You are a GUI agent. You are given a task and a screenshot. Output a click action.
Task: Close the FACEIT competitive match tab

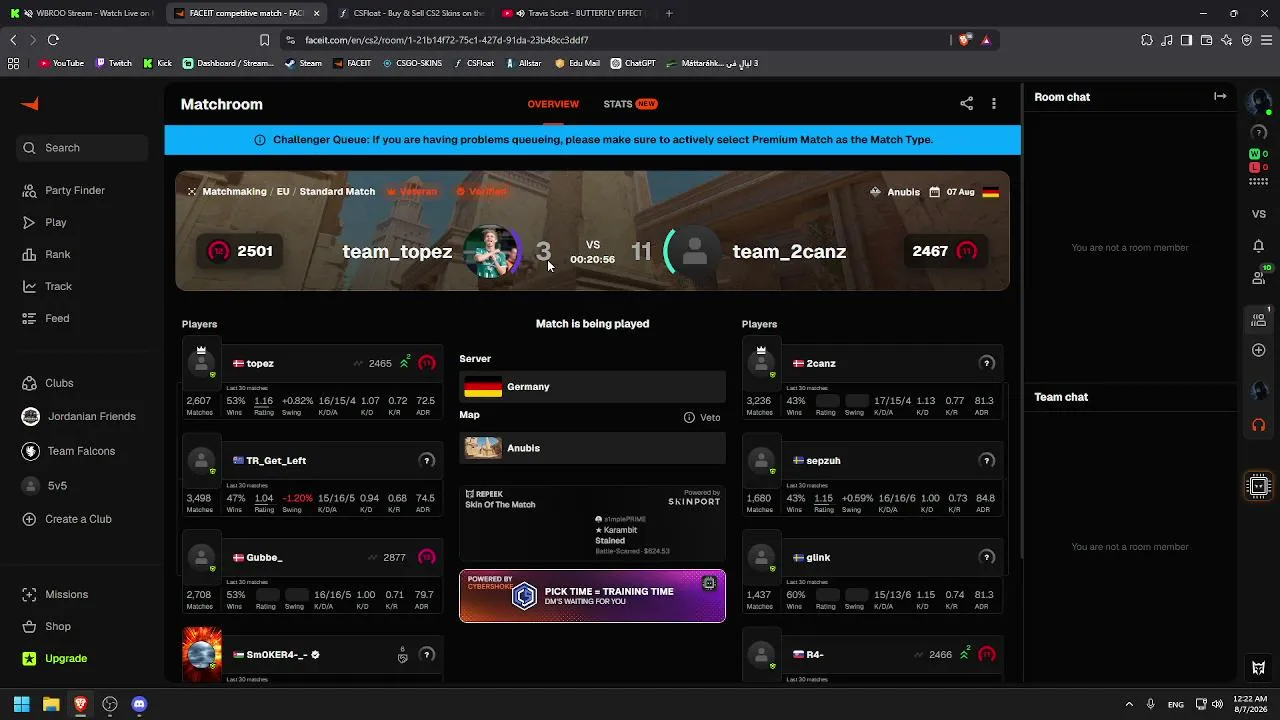pyautogui.click(x=317, y=13)
